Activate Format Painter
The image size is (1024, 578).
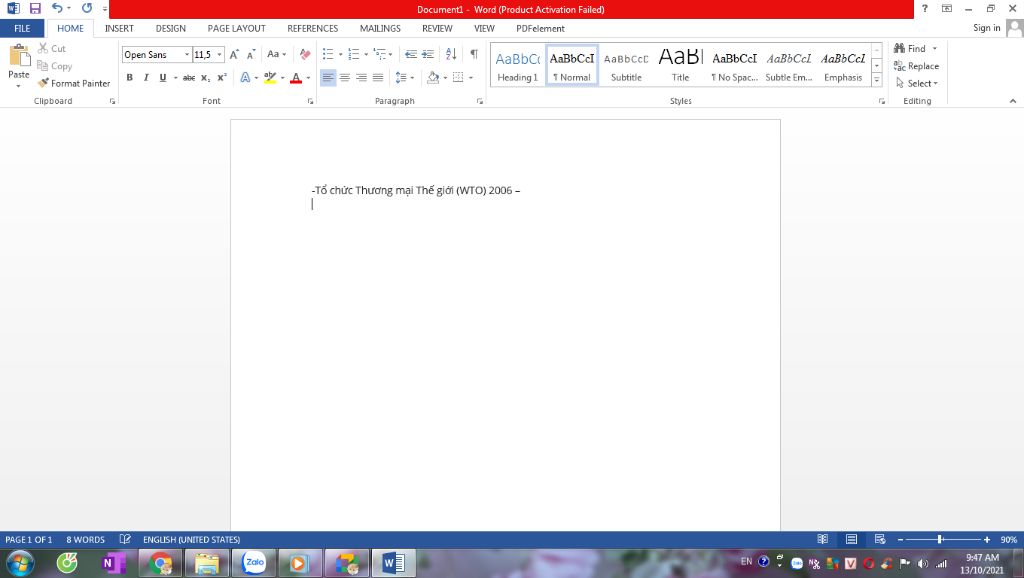pos(74,83)
